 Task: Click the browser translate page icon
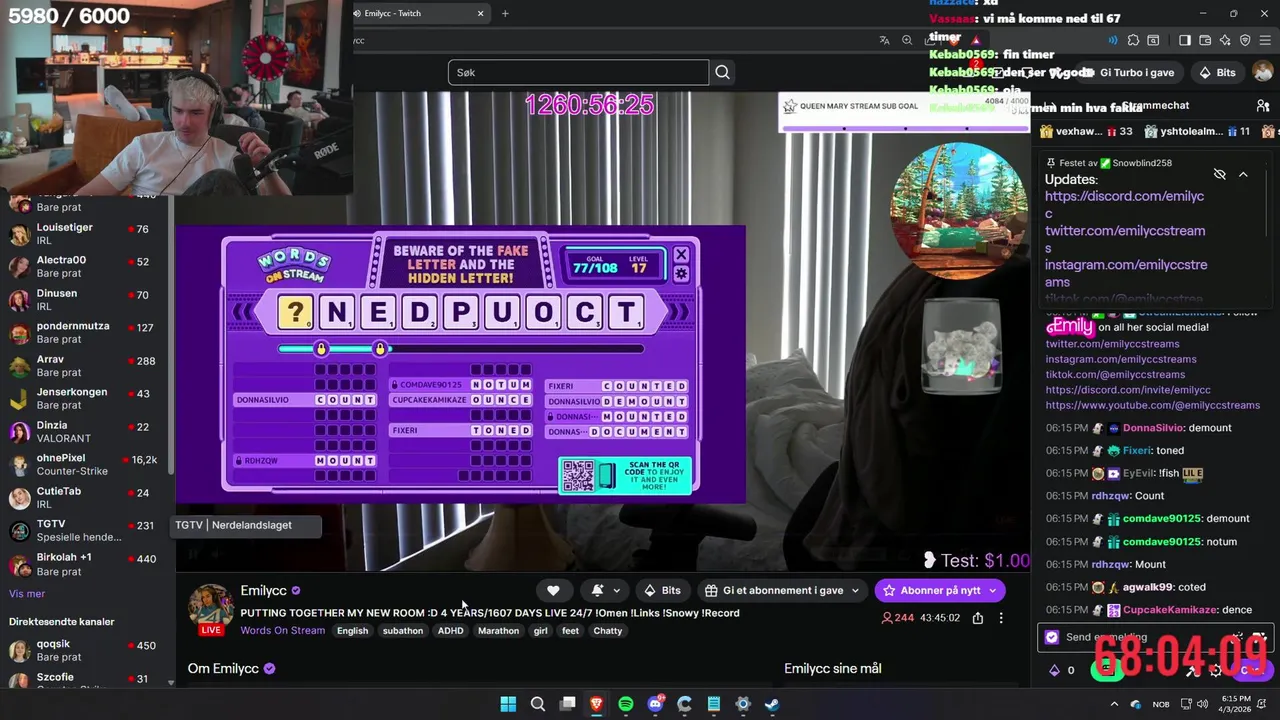click(884, 40)
